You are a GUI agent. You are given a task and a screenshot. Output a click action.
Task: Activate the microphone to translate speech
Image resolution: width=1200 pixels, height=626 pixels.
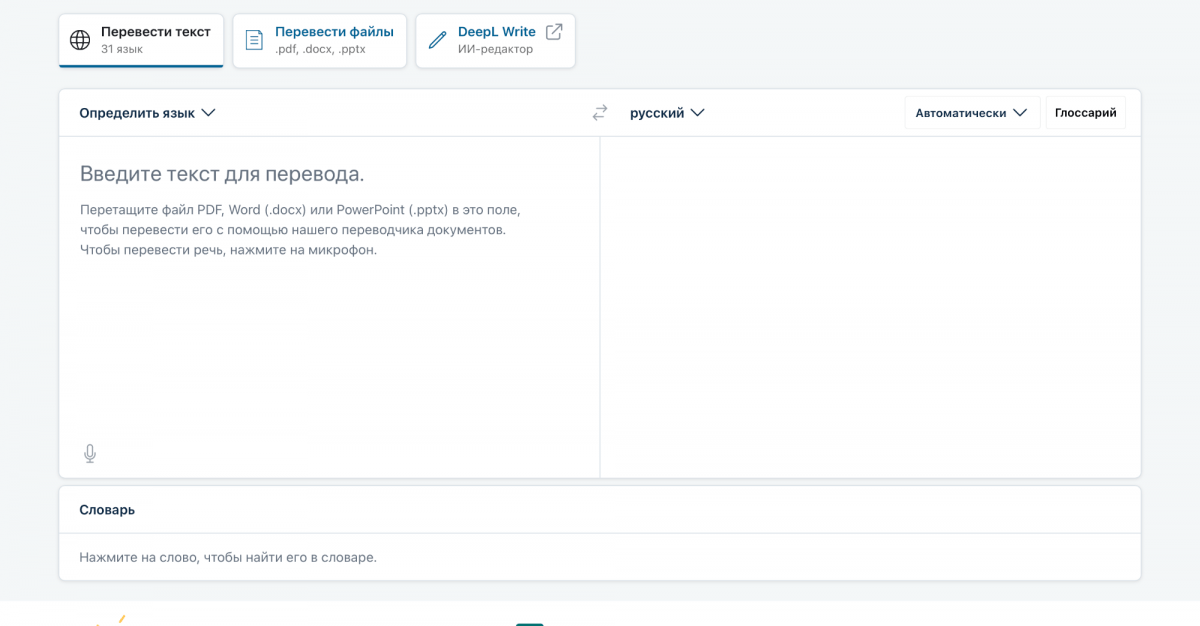[x=89, y=452]
